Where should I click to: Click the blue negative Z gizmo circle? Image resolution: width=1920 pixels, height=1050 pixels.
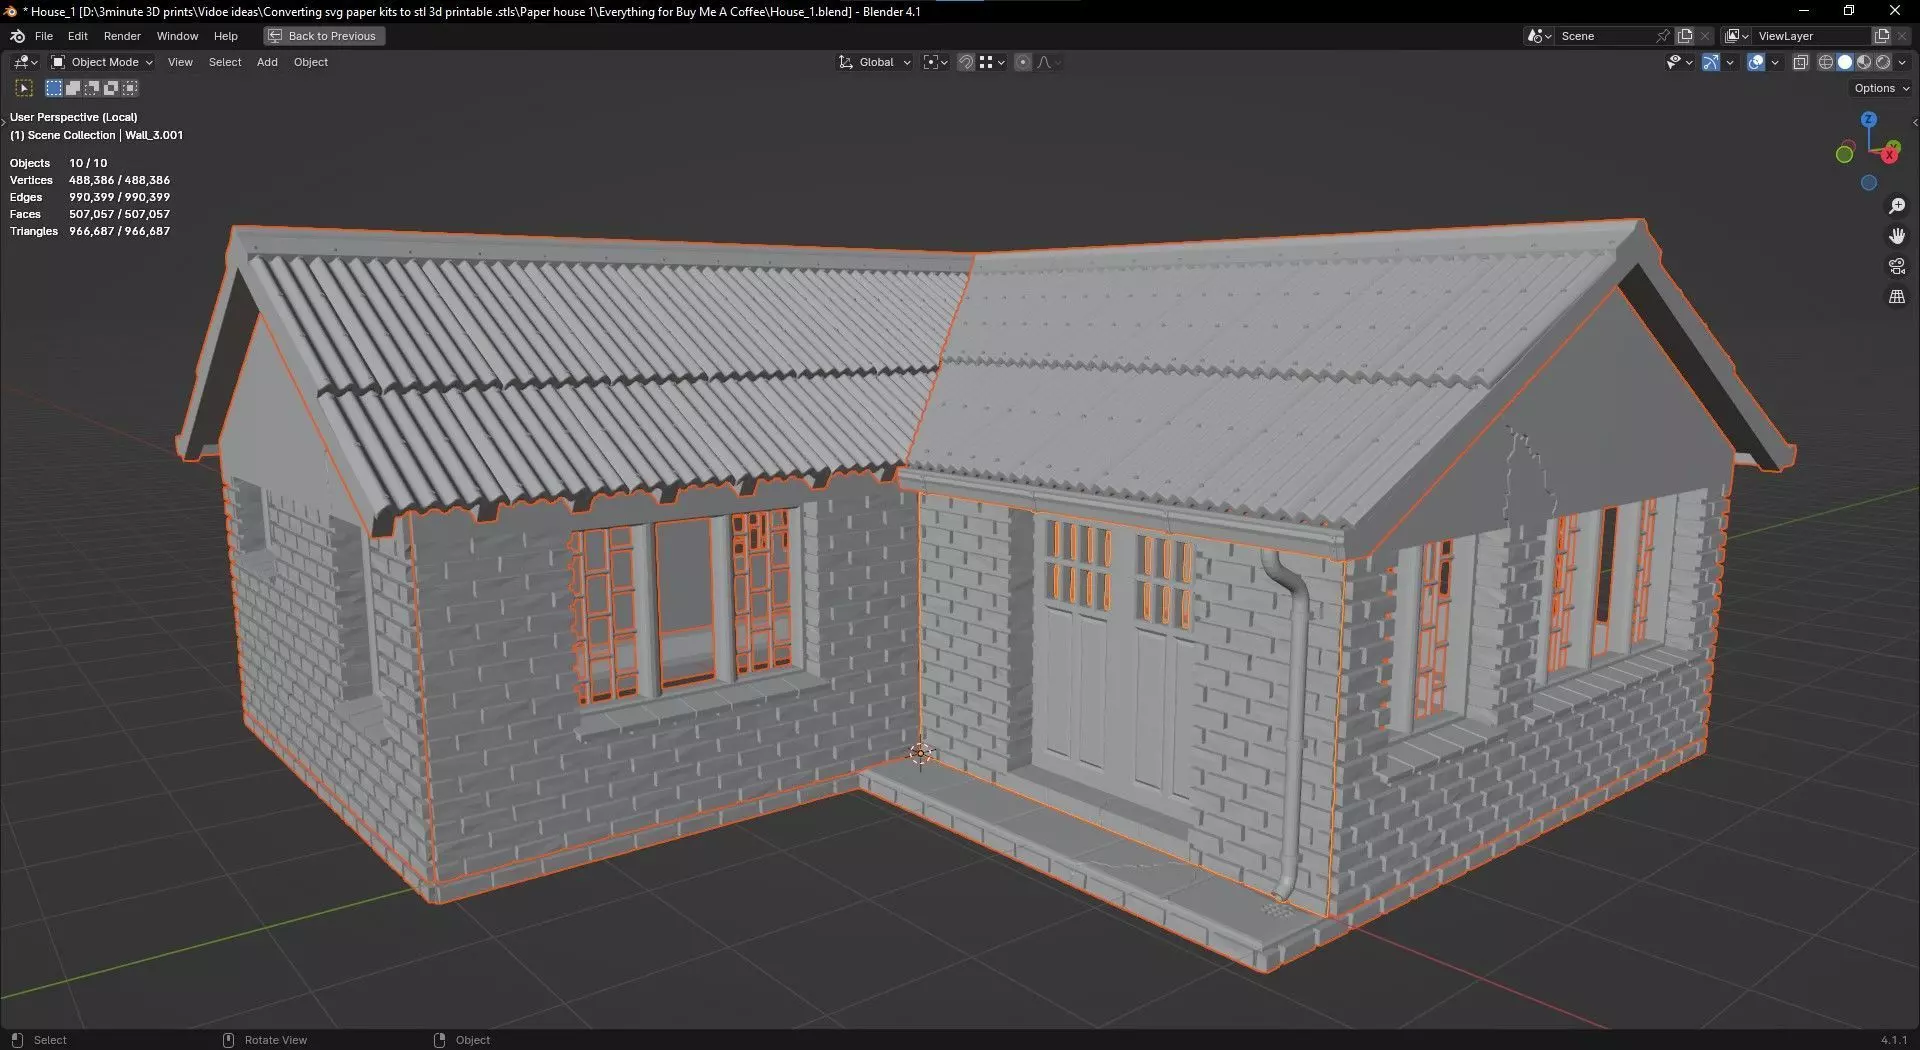(x=1868, y=183)
